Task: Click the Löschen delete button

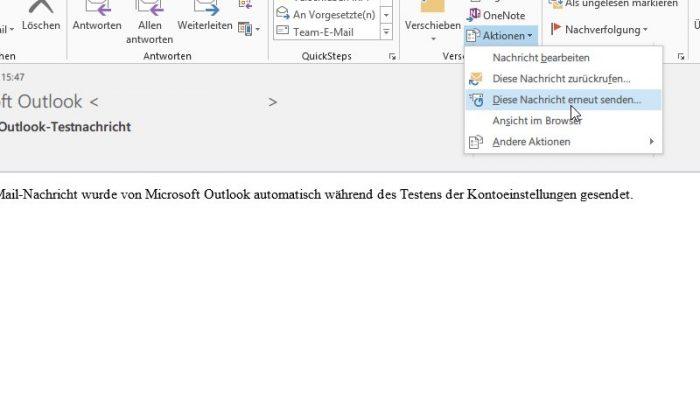Action: pos(41,17)
